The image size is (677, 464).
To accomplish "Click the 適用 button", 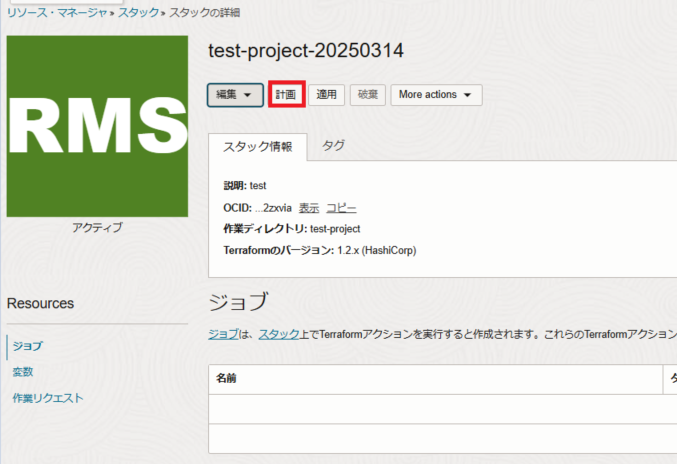I will coord(326,95).
